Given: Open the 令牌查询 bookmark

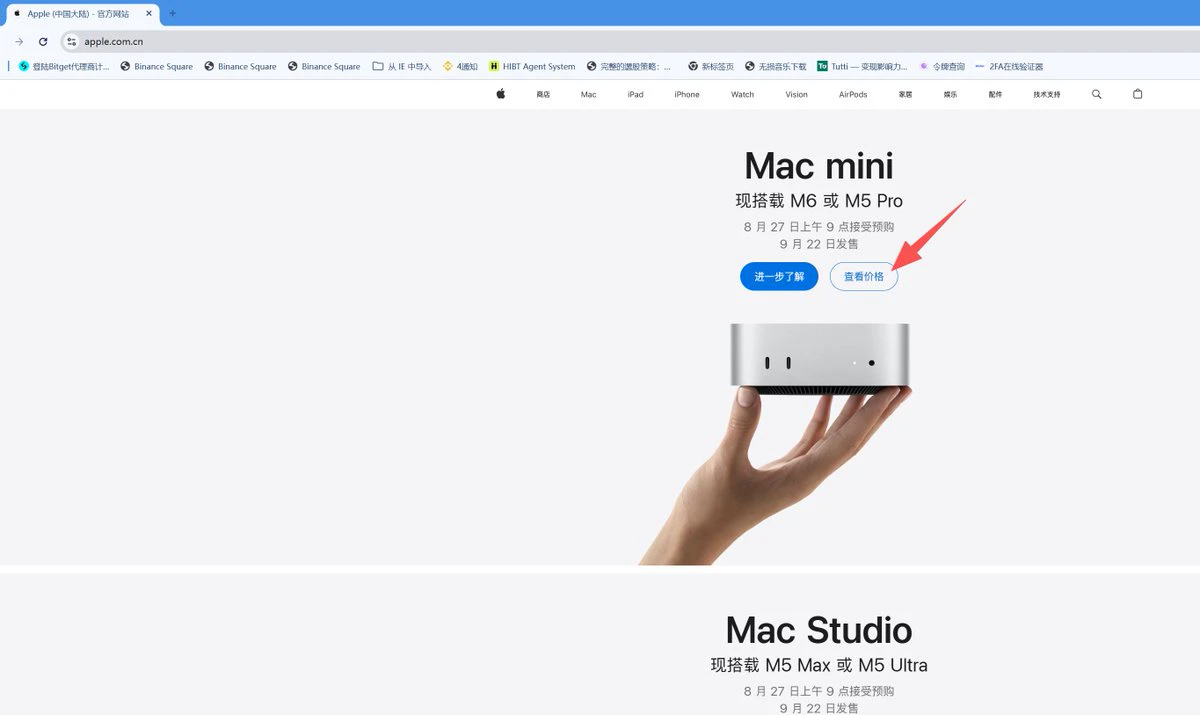Looking at the screenshot, I should click(x=942, y=67).
